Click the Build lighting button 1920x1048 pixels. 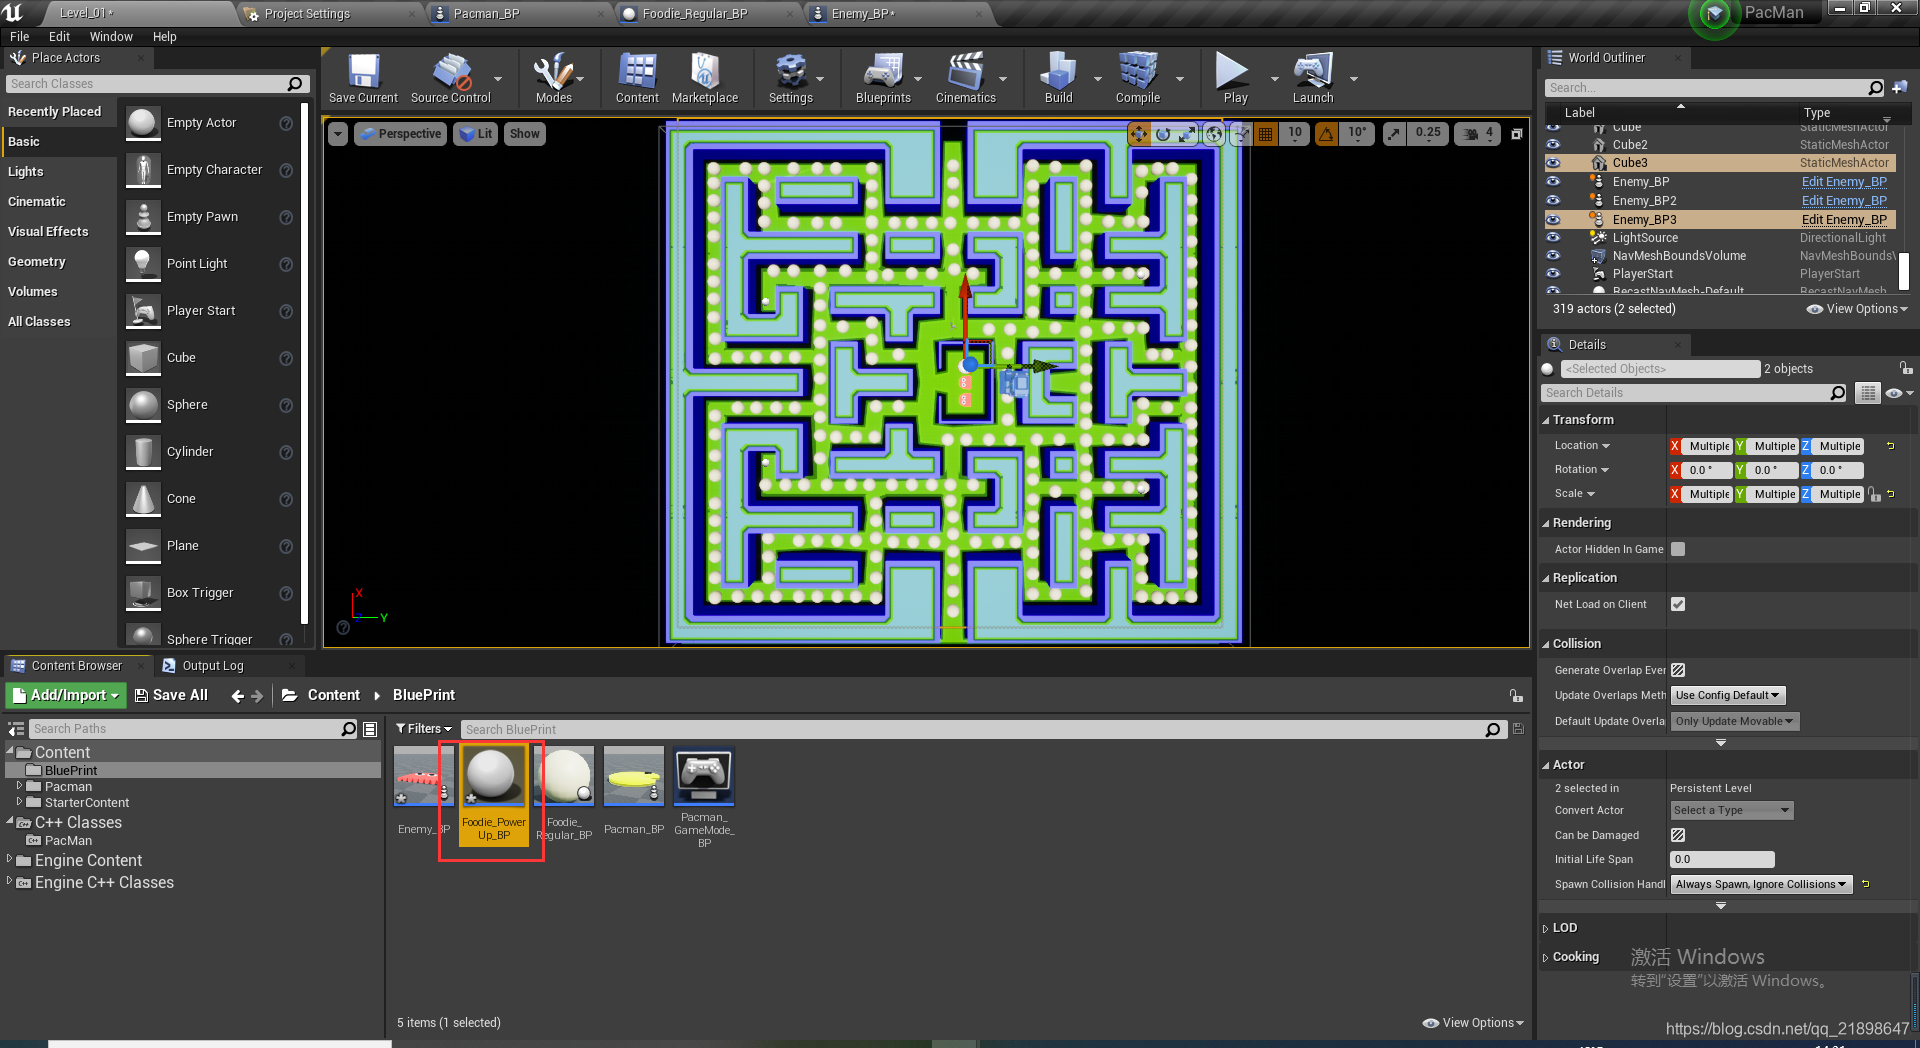tap(1058, 79)
